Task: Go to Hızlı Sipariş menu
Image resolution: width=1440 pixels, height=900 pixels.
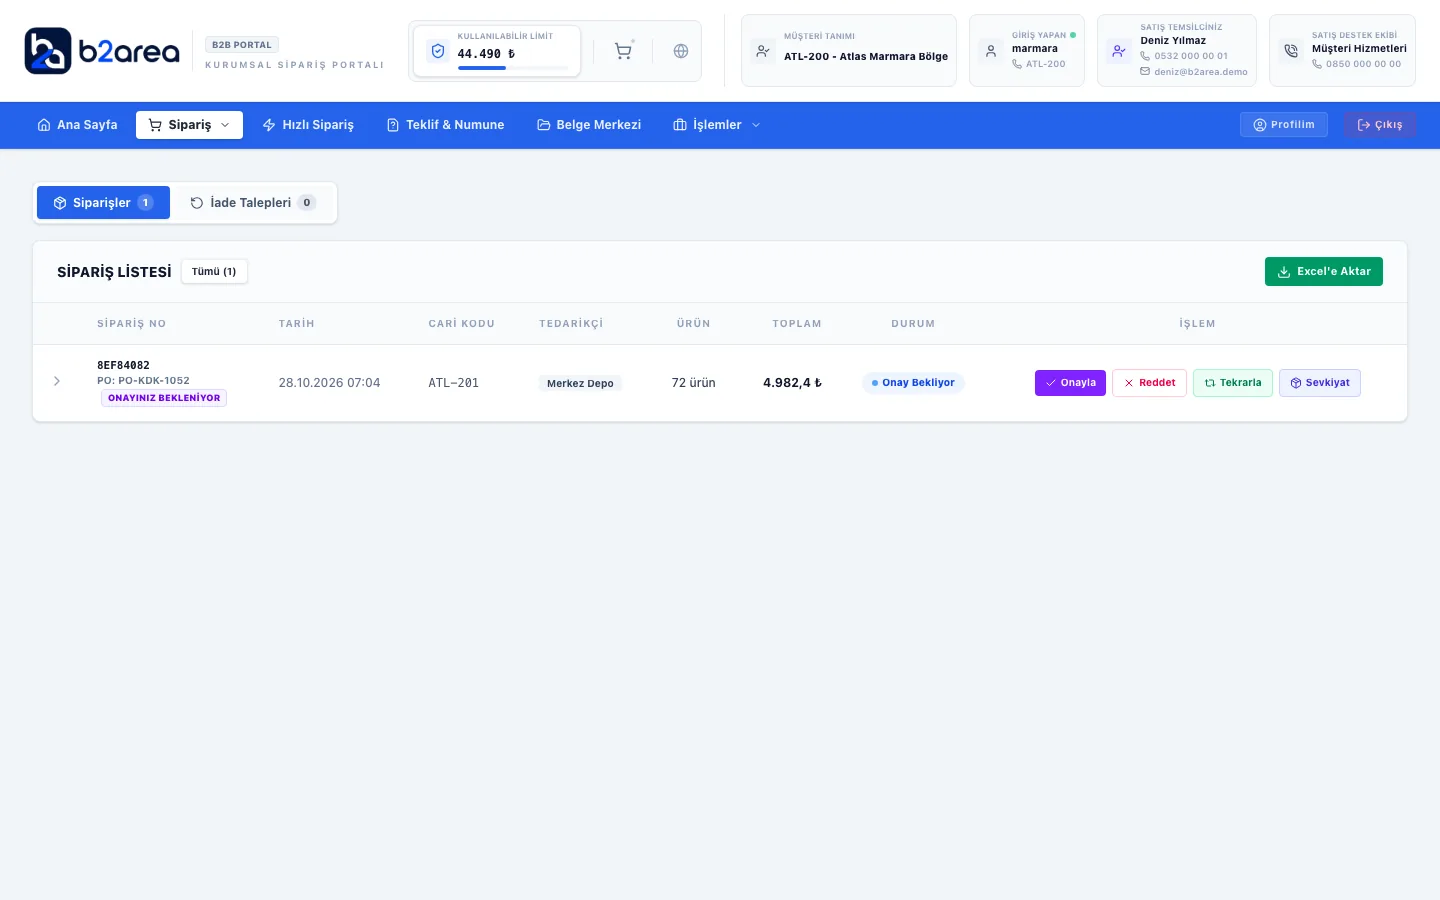Action: 308,125
